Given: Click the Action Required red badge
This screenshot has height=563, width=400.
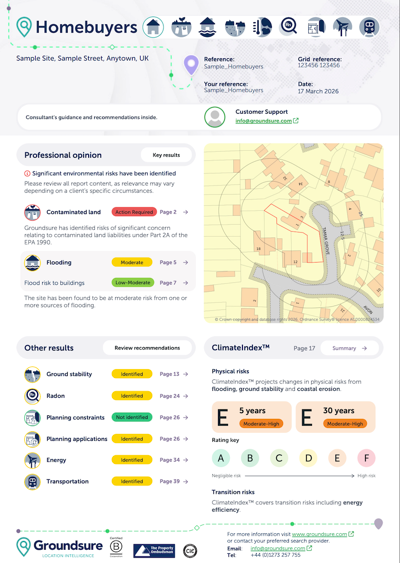Looking at the screenshot, I should pyautogui.click(x=134, y=212).
